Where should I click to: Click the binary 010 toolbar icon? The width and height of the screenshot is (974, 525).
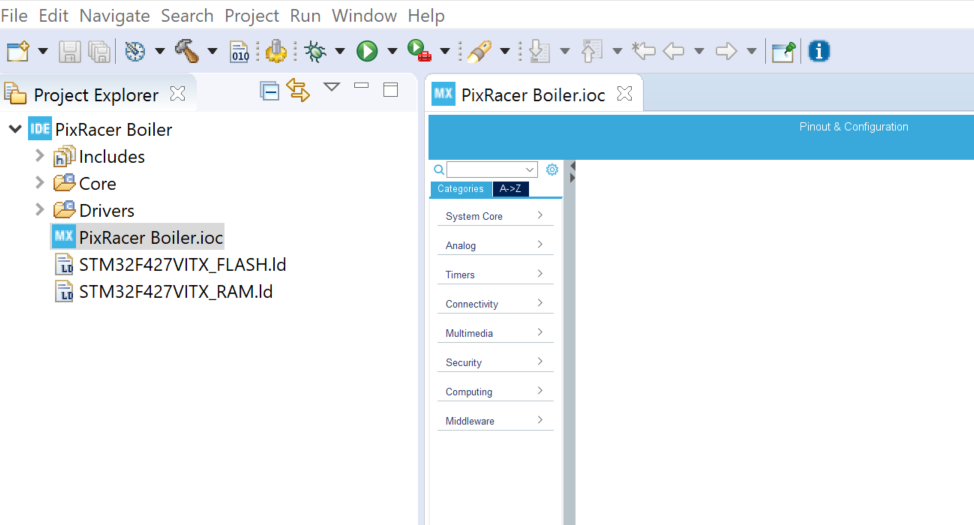pos(239,52)
